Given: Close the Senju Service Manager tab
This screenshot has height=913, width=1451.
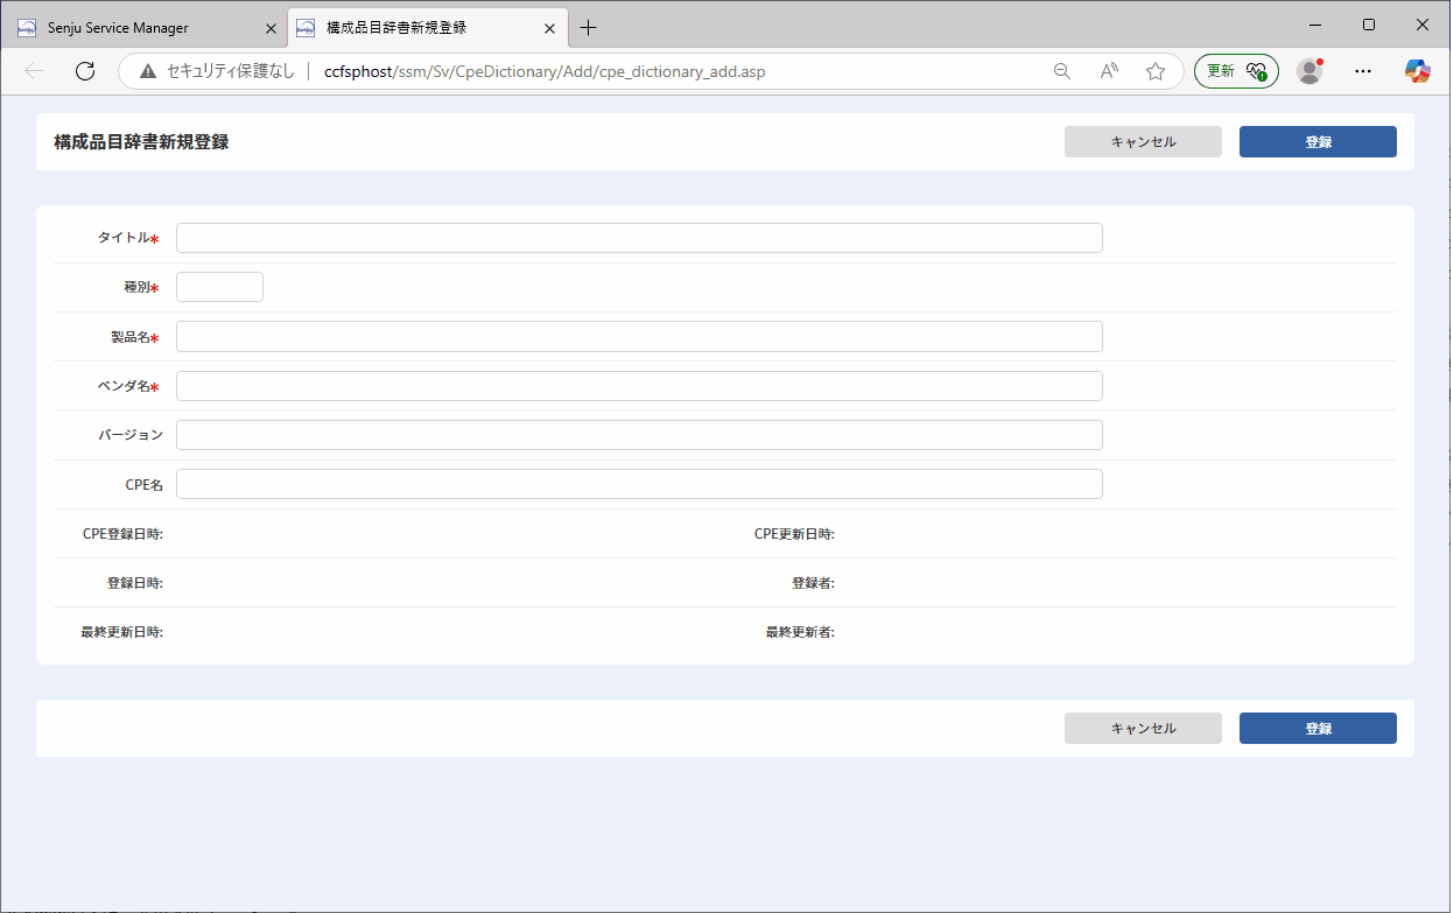Looking at the screenshot, I should coord(271,29).
